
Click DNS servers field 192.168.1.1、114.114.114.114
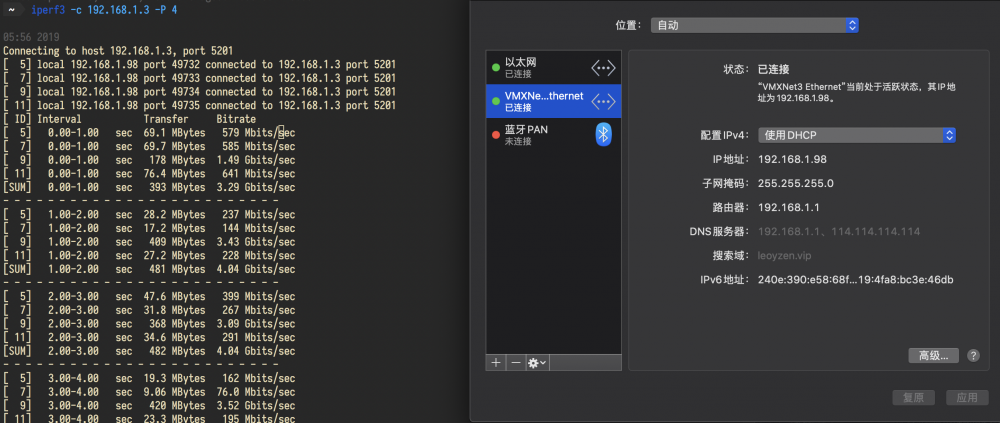(x=839, y=232)
